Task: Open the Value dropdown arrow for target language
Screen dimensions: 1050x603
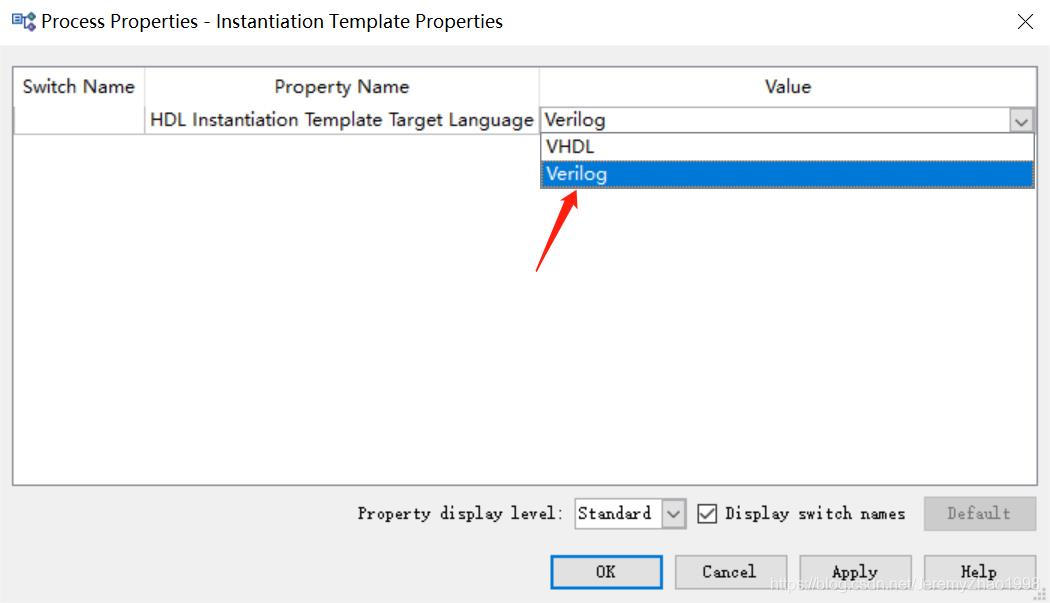Action: [x=1022, y=119]
